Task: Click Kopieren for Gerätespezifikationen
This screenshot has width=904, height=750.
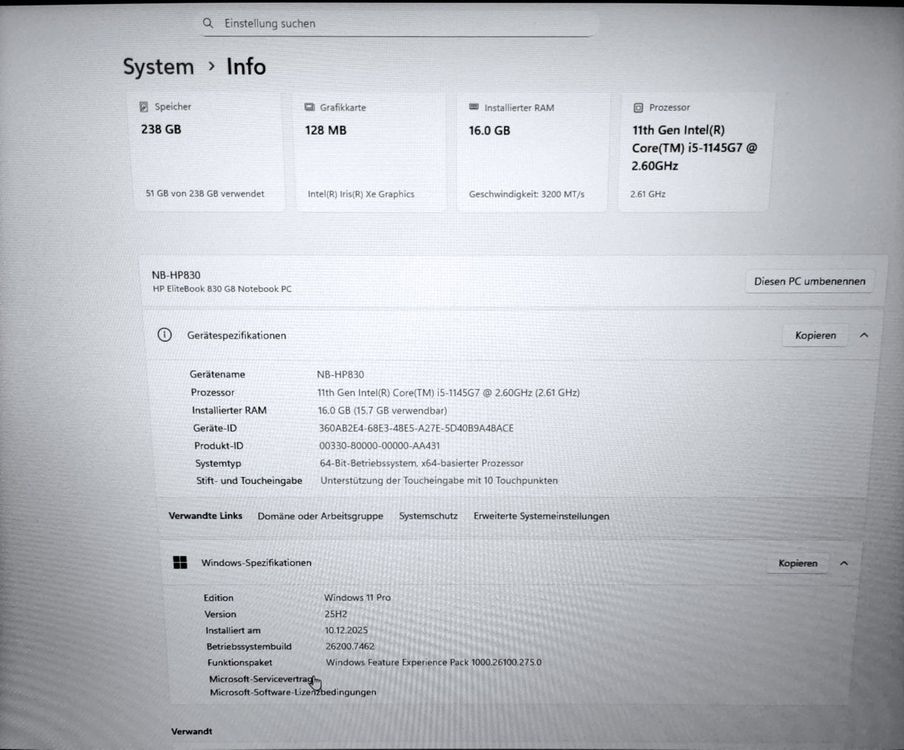Action: pos(814,335)
